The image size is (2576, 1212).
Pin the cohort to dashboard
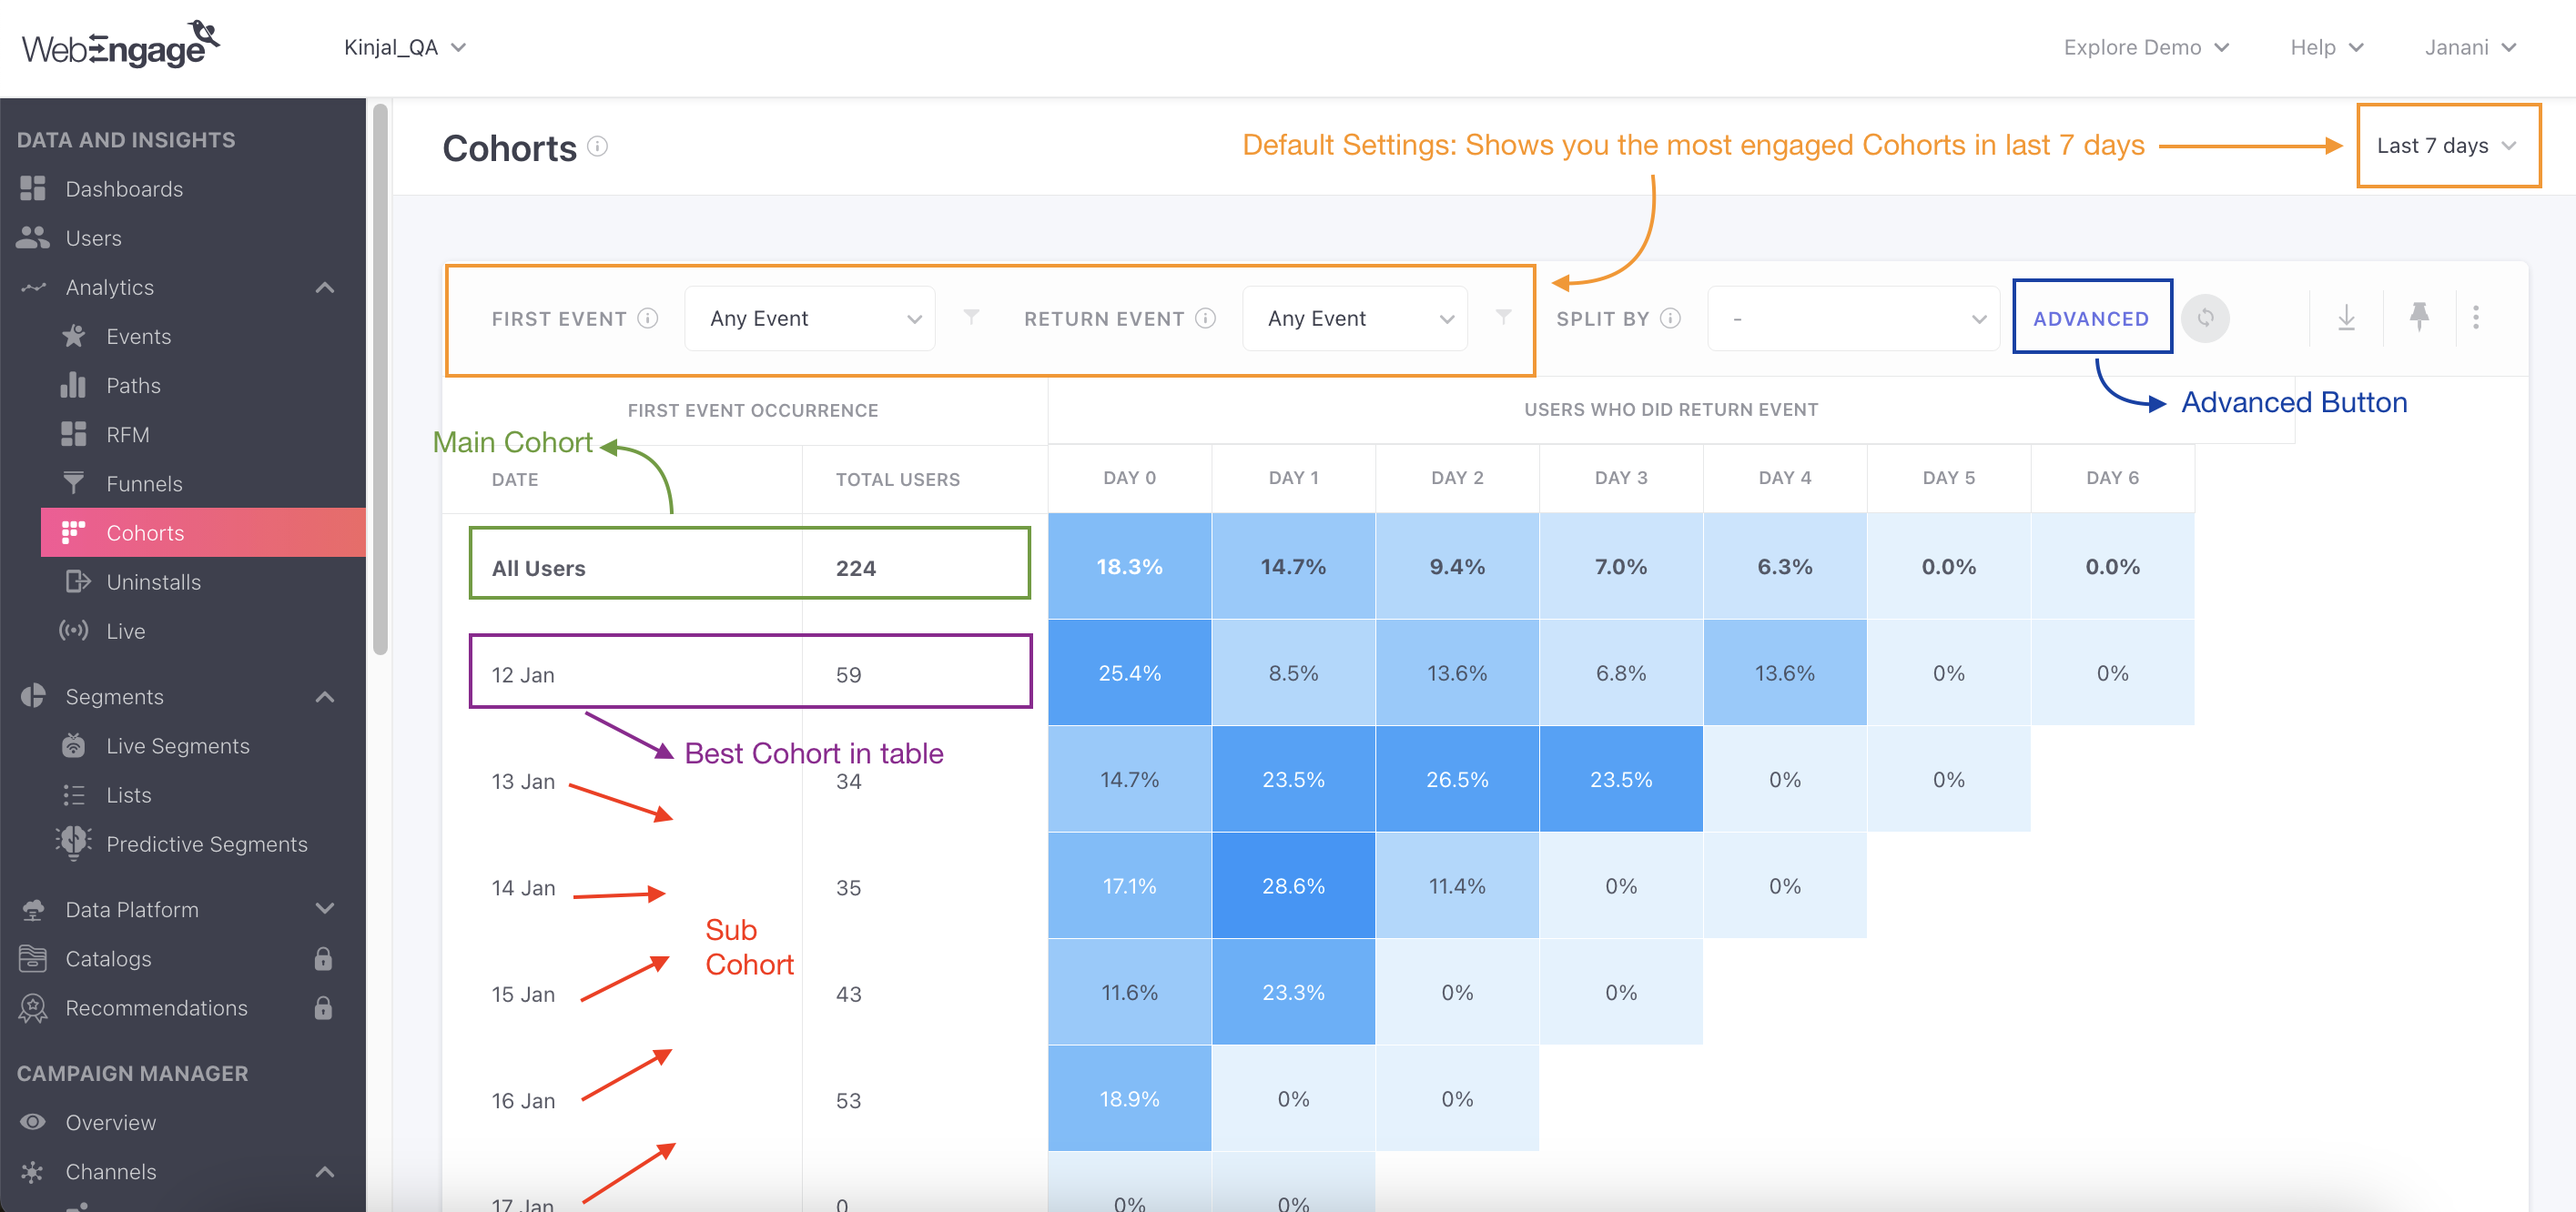(x=2419, y=317)
